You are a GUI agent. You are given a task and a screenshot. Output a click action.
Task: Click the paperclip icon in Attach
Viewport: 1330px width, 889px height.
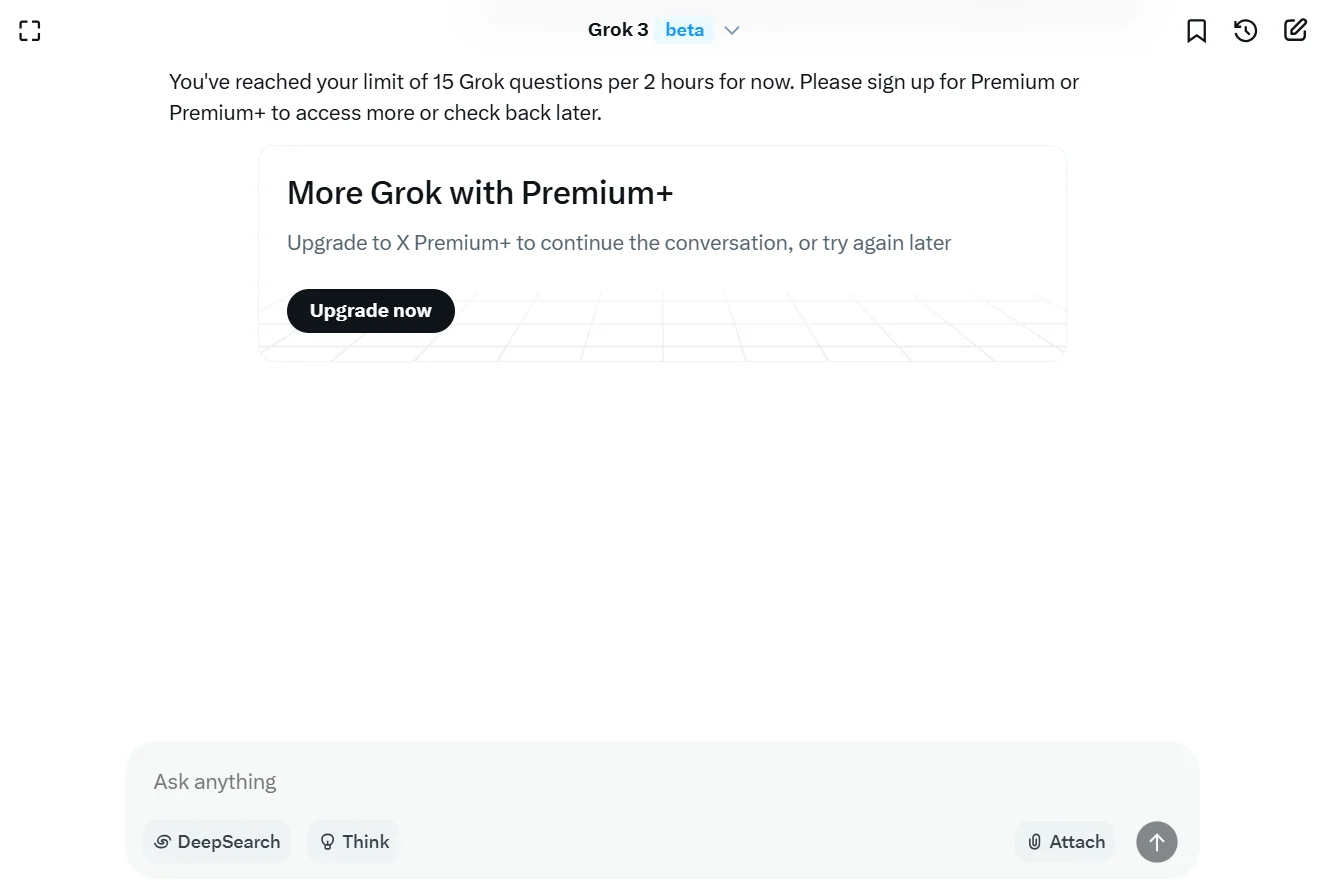point(1035,842)
